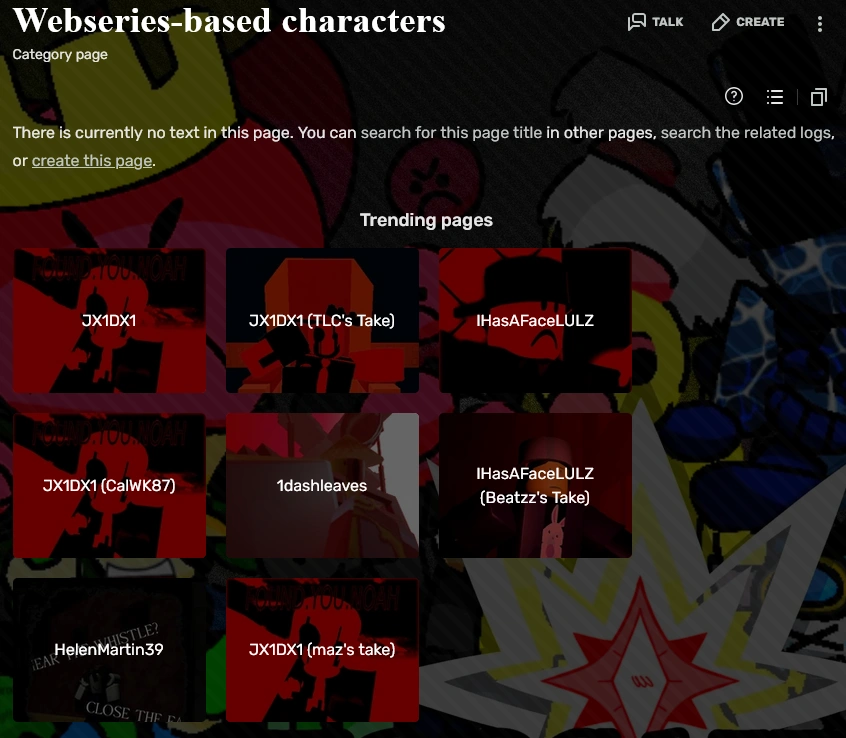This screenshot has width=846, height=738.
Task: Open the Talk discussion icon
Action: coord(637,22)
